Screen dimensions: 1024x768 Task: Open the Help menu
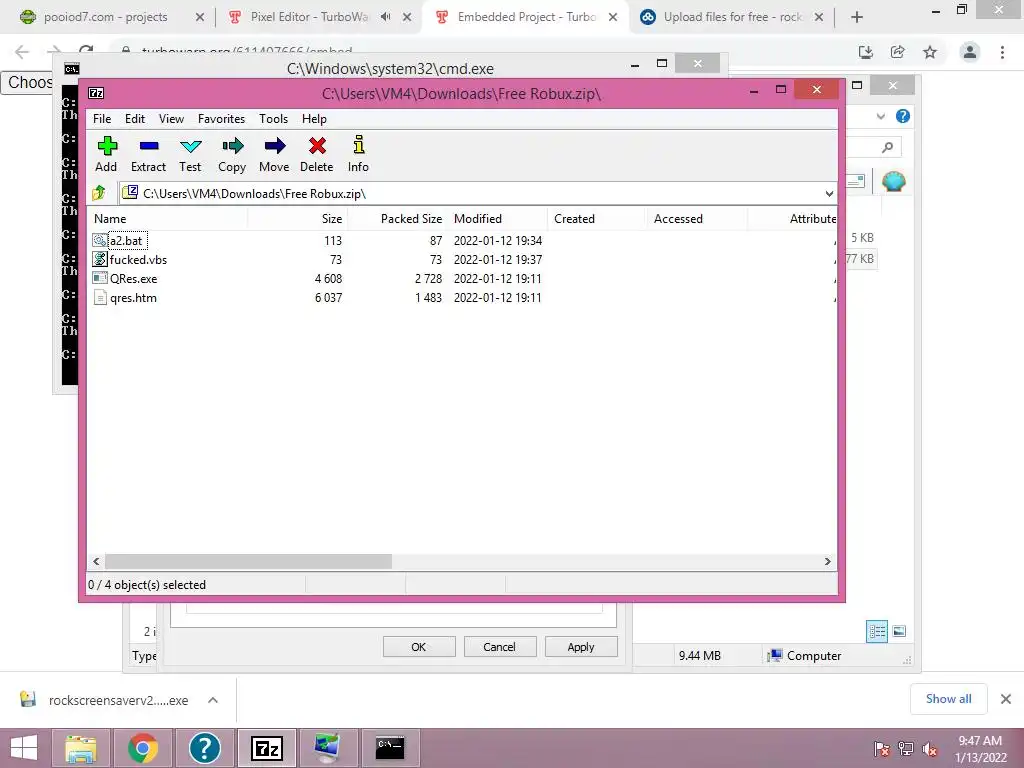[314, 119]
